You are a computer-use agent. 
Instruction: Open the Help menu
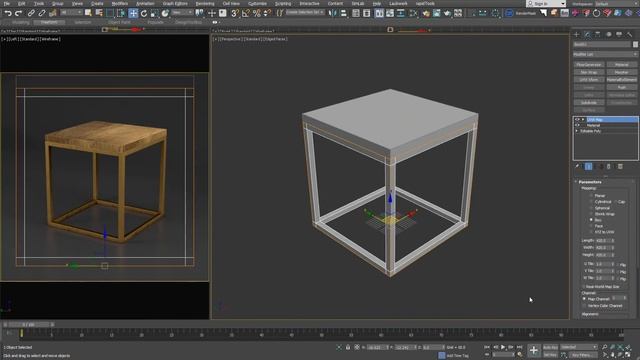(x=376, y=3)
